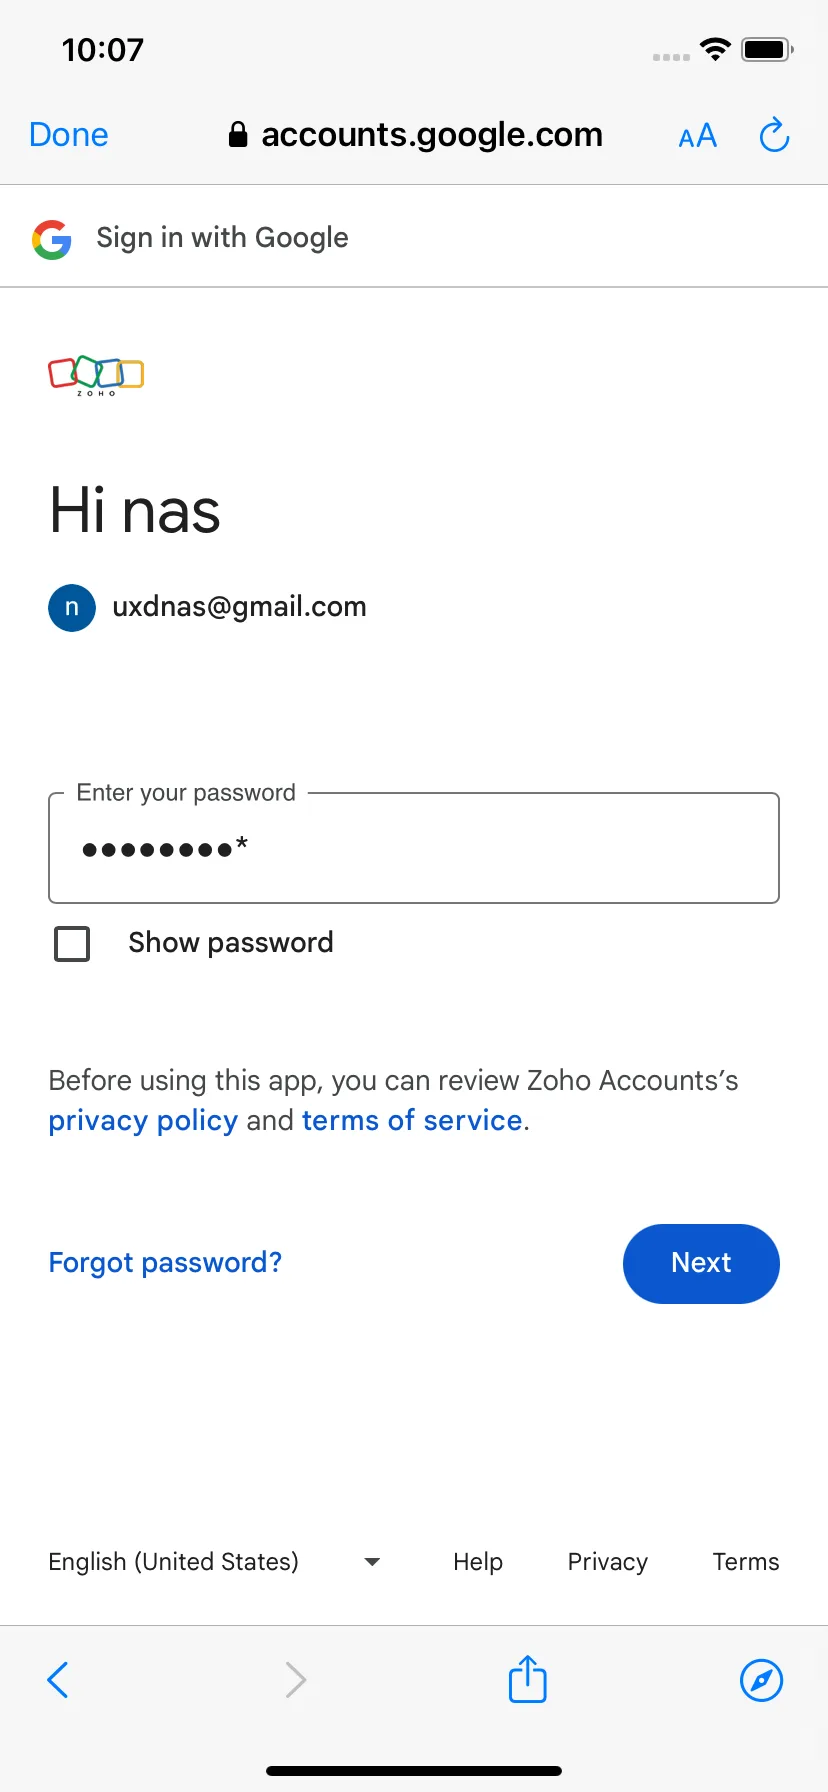Open the Forgot password? link
This screenshot has height=1792, width=828.
pyautogui.click(x=165, y=1263)
